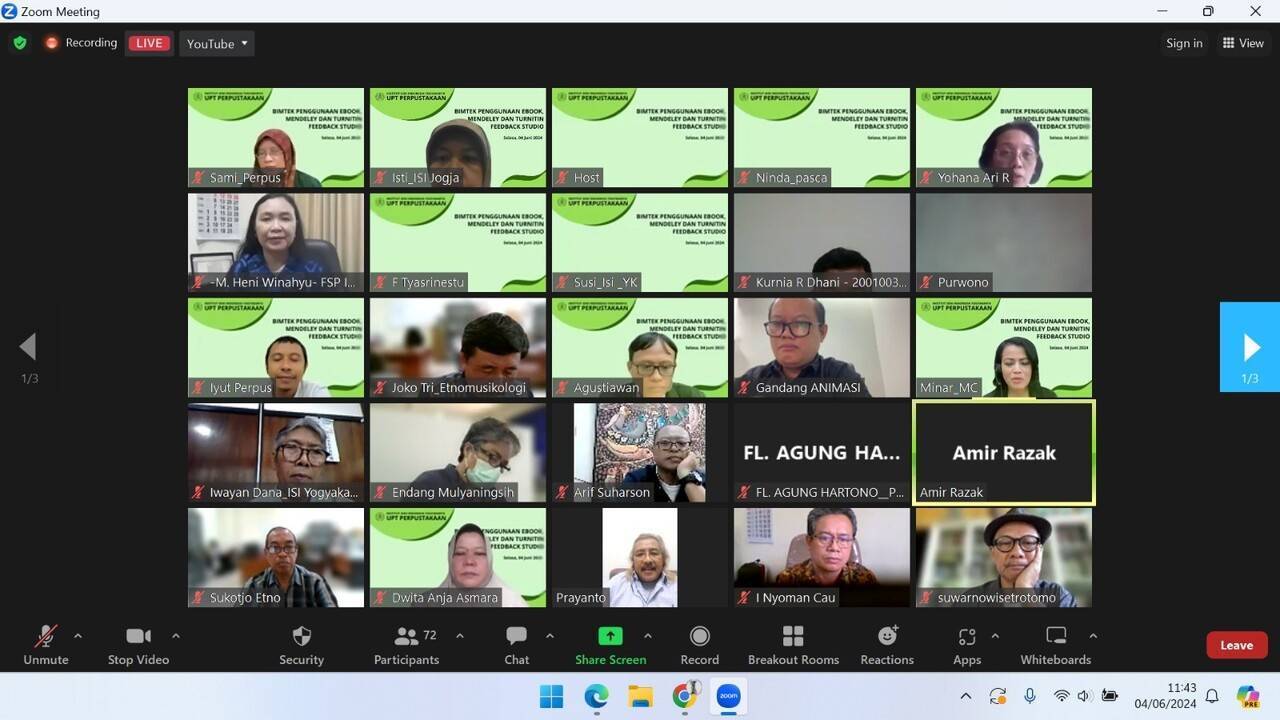Go to next page of participants

1250,347
